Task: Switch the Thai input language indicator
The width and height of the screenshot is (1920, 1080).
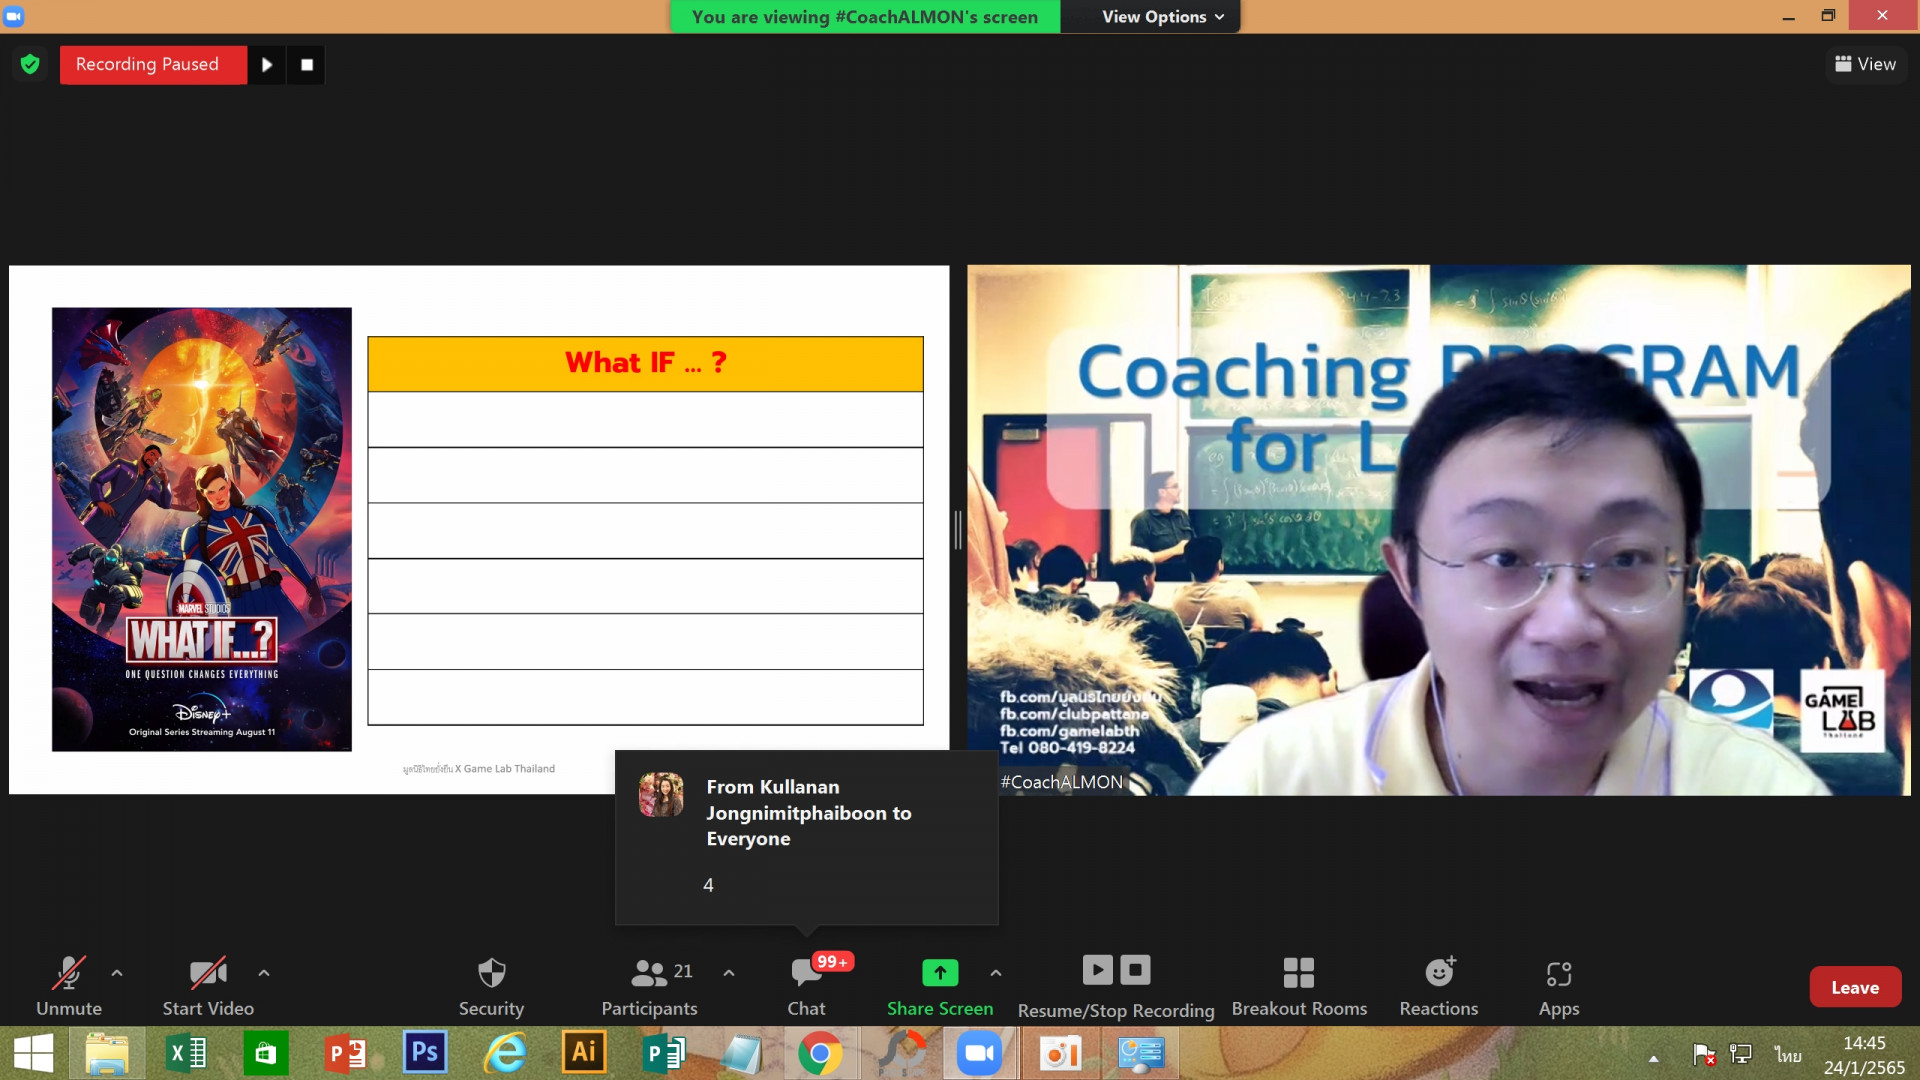Action: coord(1788,1054)
